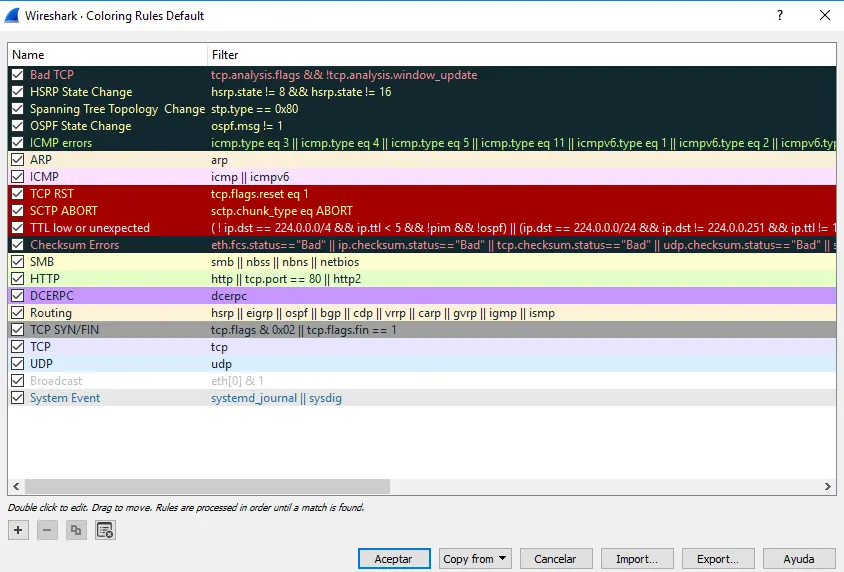Click filter text 'ospf.msg != 1'
The width and height of the screenshot is (844, 572).
pos(247,126)
